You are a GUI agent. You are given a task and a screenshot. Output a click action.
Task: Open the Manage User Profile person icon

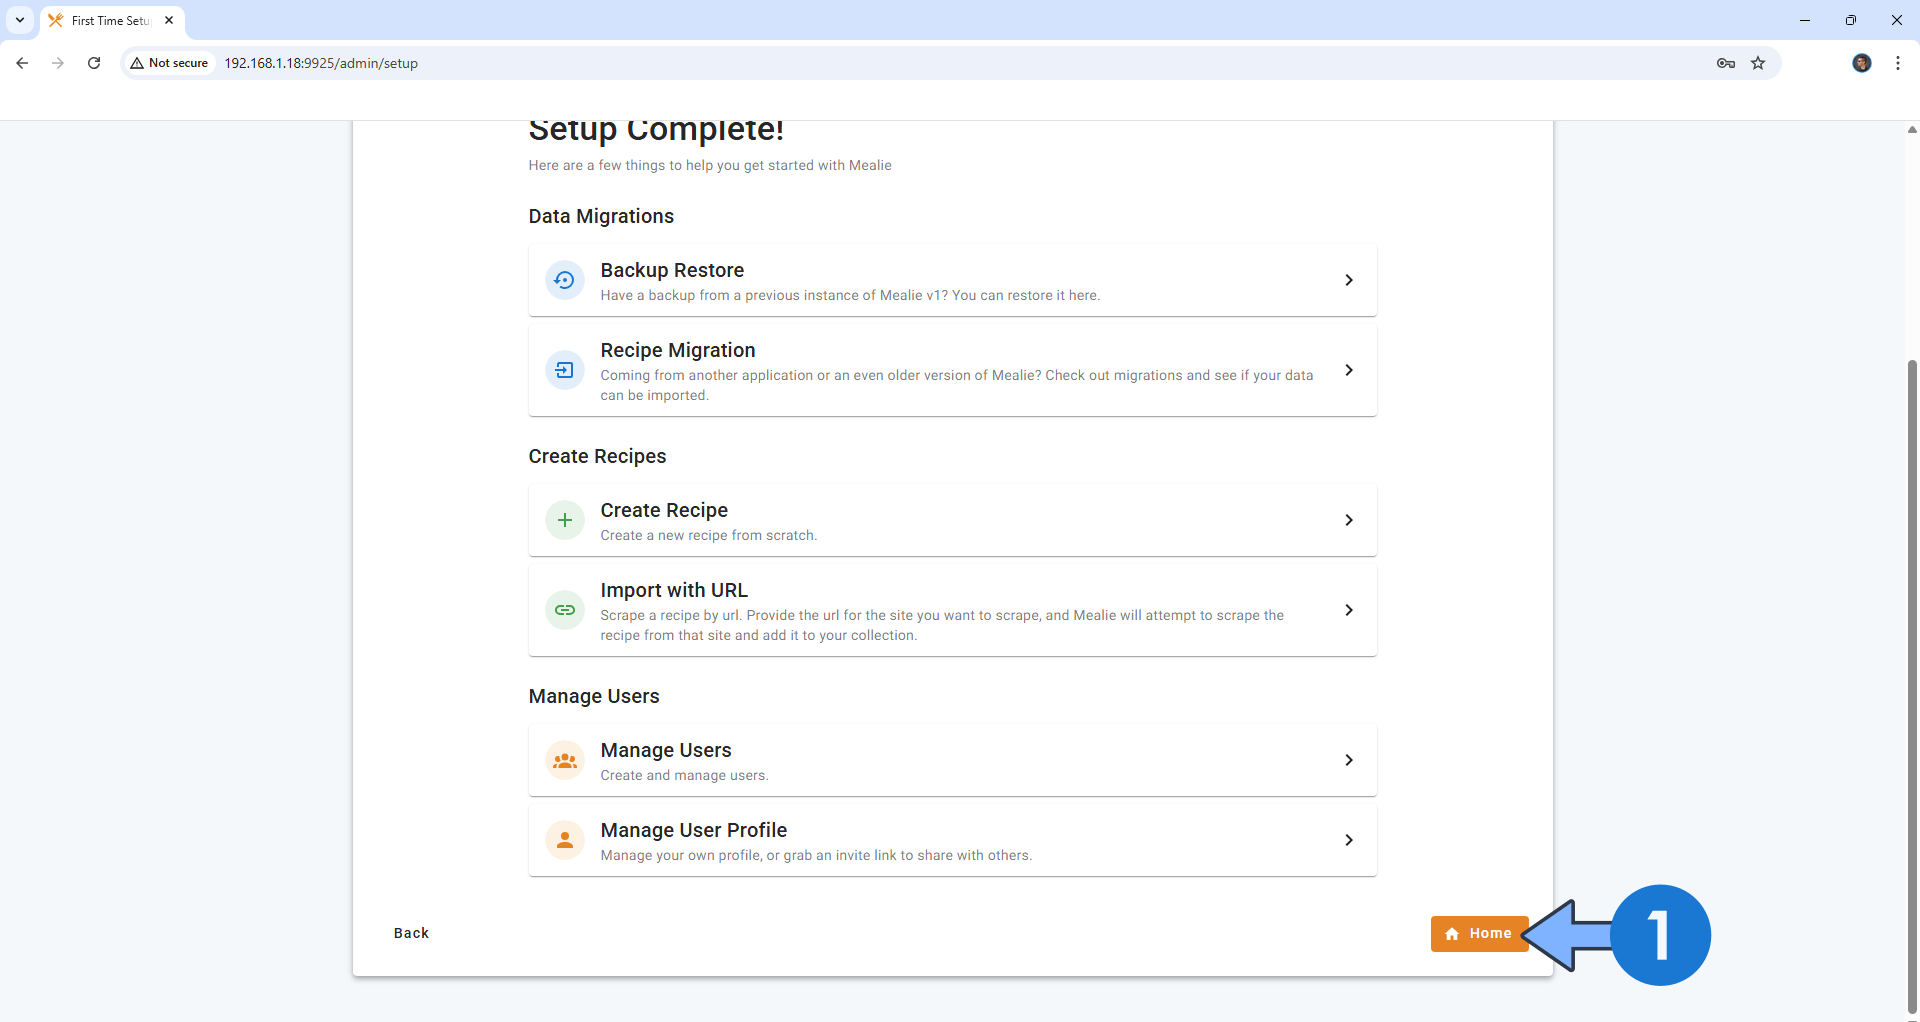pyautogui.click(x=564, y=839)
